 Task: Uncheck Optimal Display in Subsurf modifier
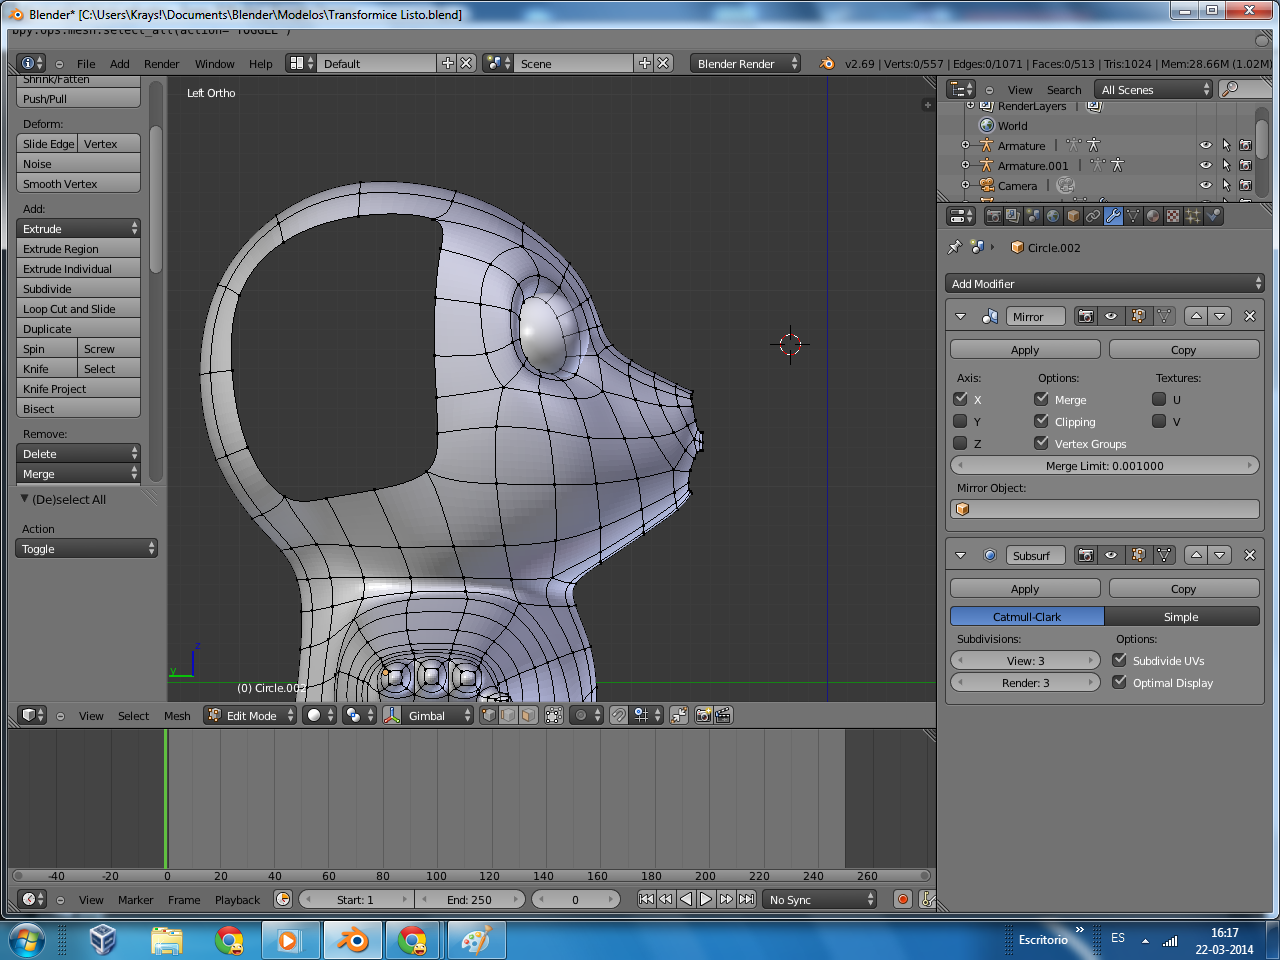tap(1120, 682)
